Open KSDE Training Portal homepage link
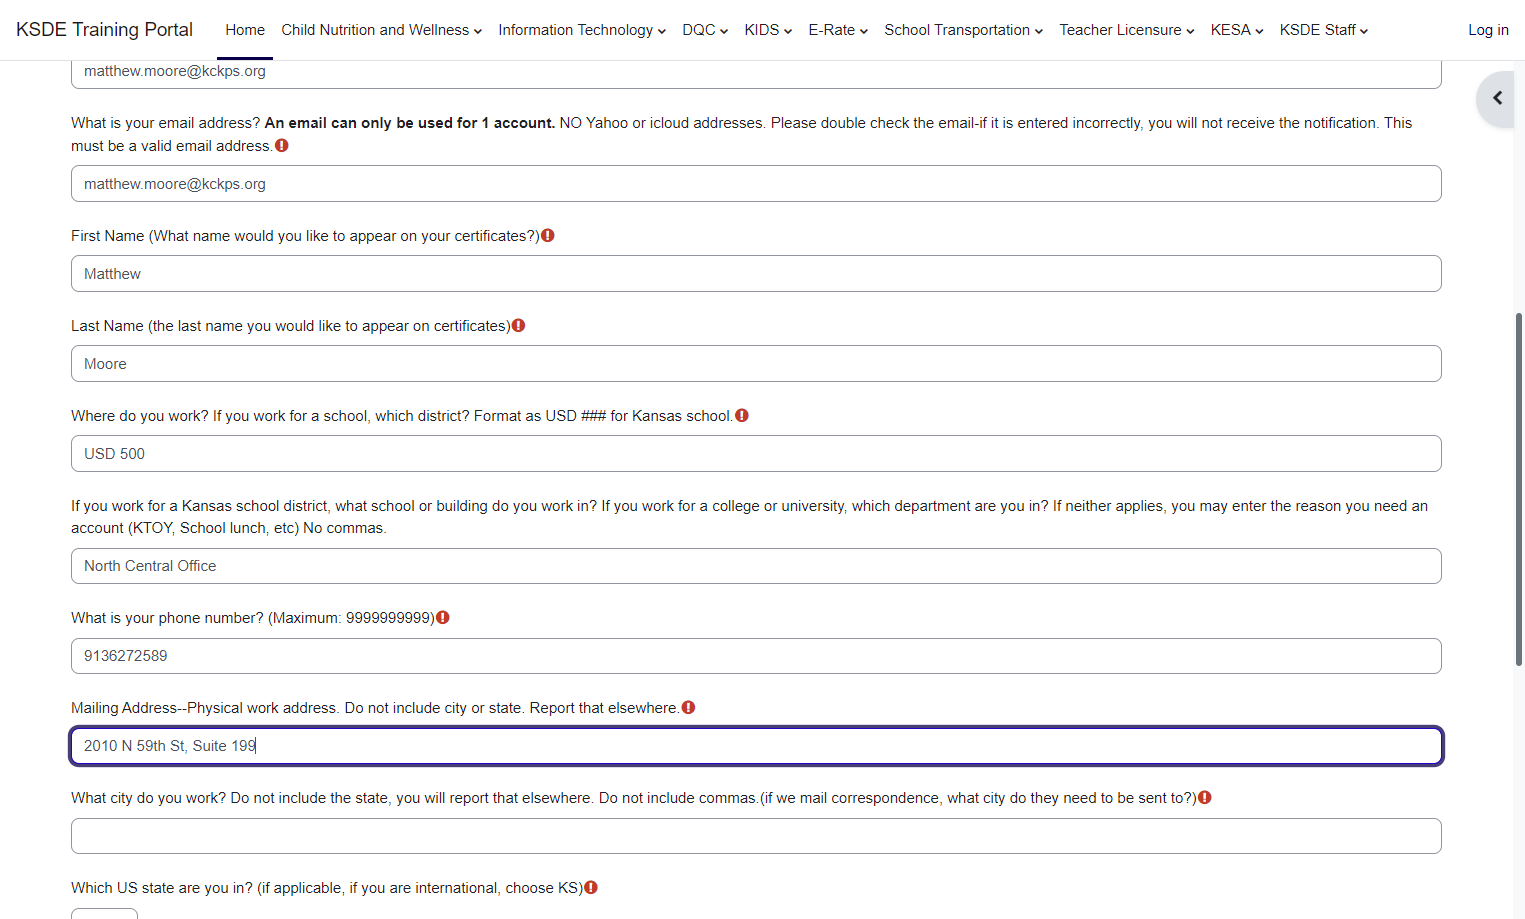Screen dimensions: 1525x919 coord(104,30)
